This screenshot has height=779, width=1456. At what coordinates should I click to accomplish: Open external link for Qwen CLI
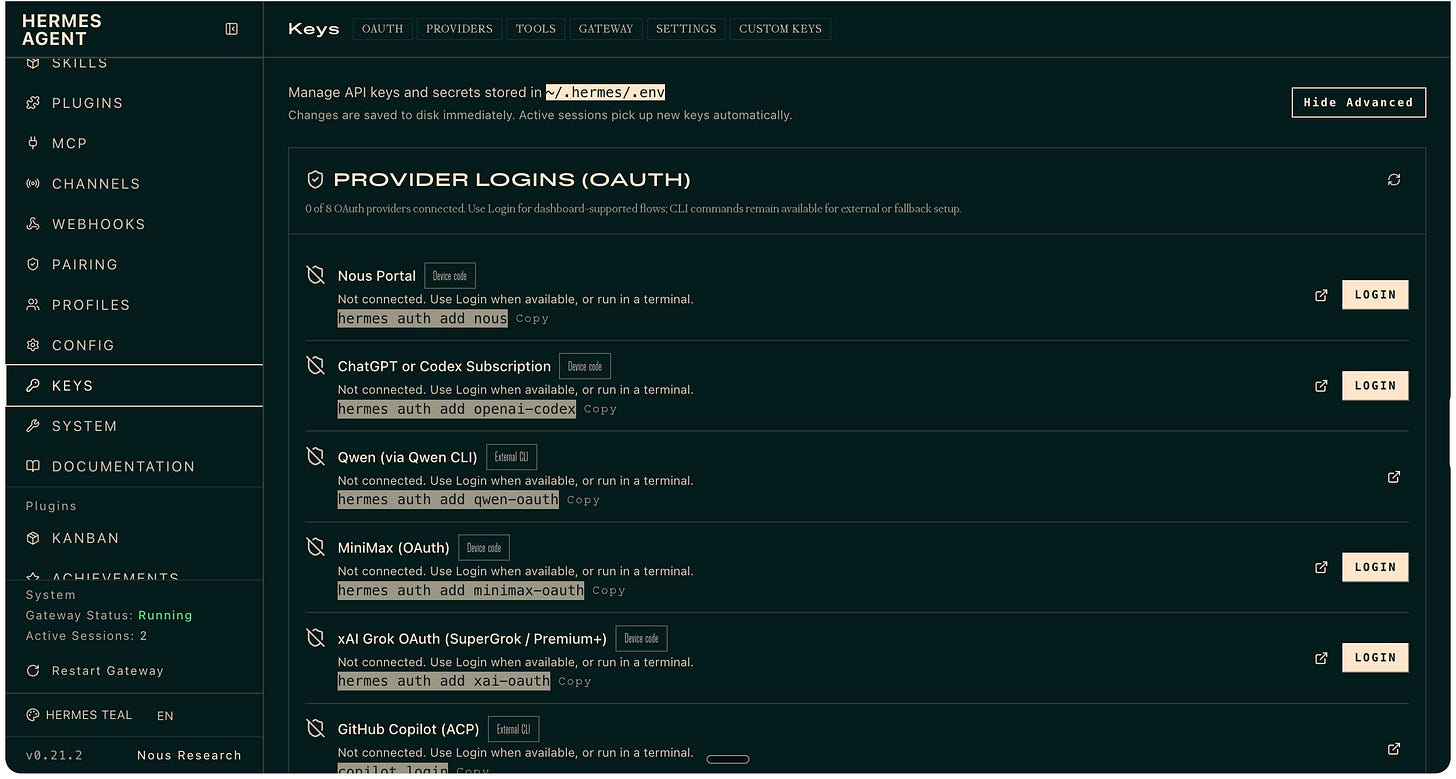click(1394, 477)
